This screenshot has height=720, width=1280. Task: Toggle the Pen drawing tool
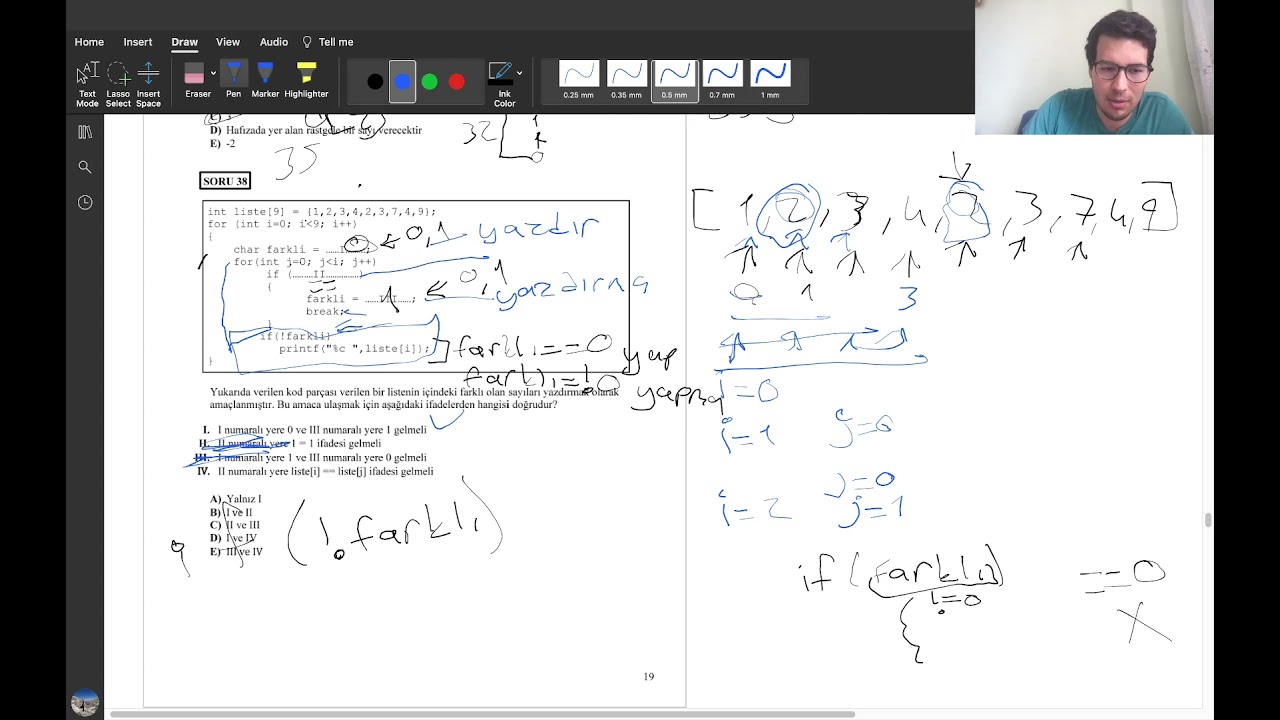[x=233, y=82]
